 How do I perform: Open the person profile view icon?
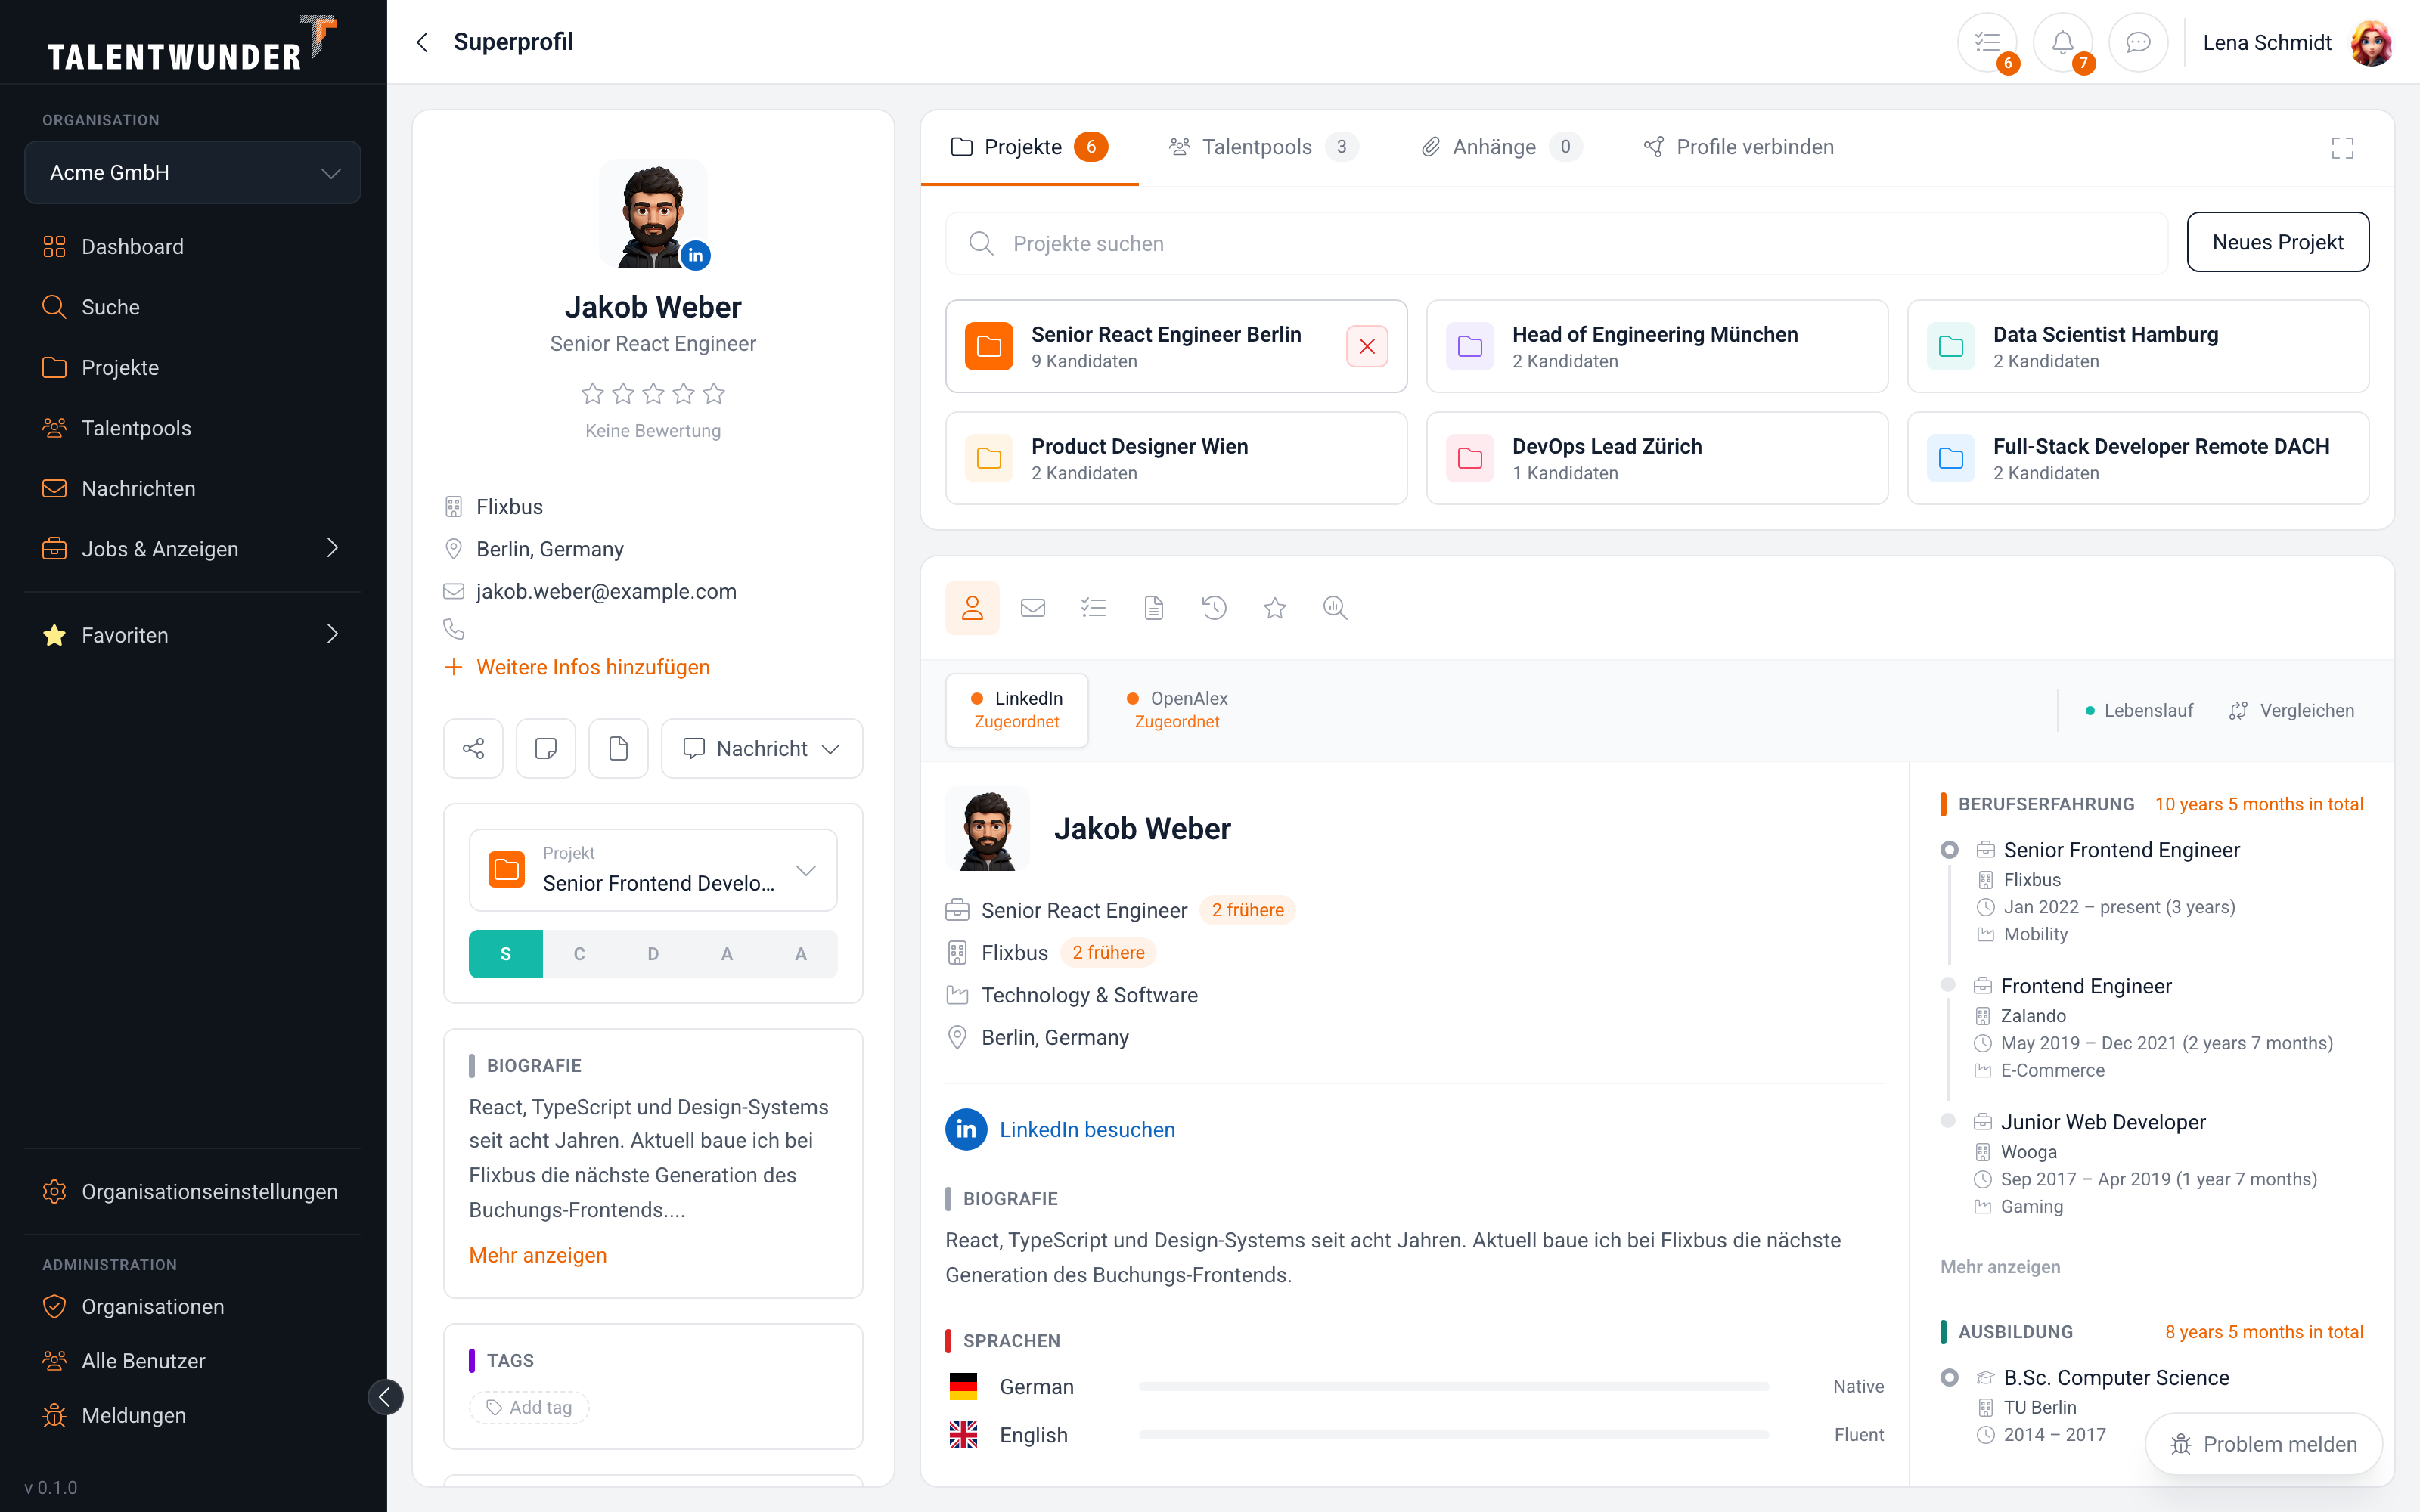click(x=972, y=607)
